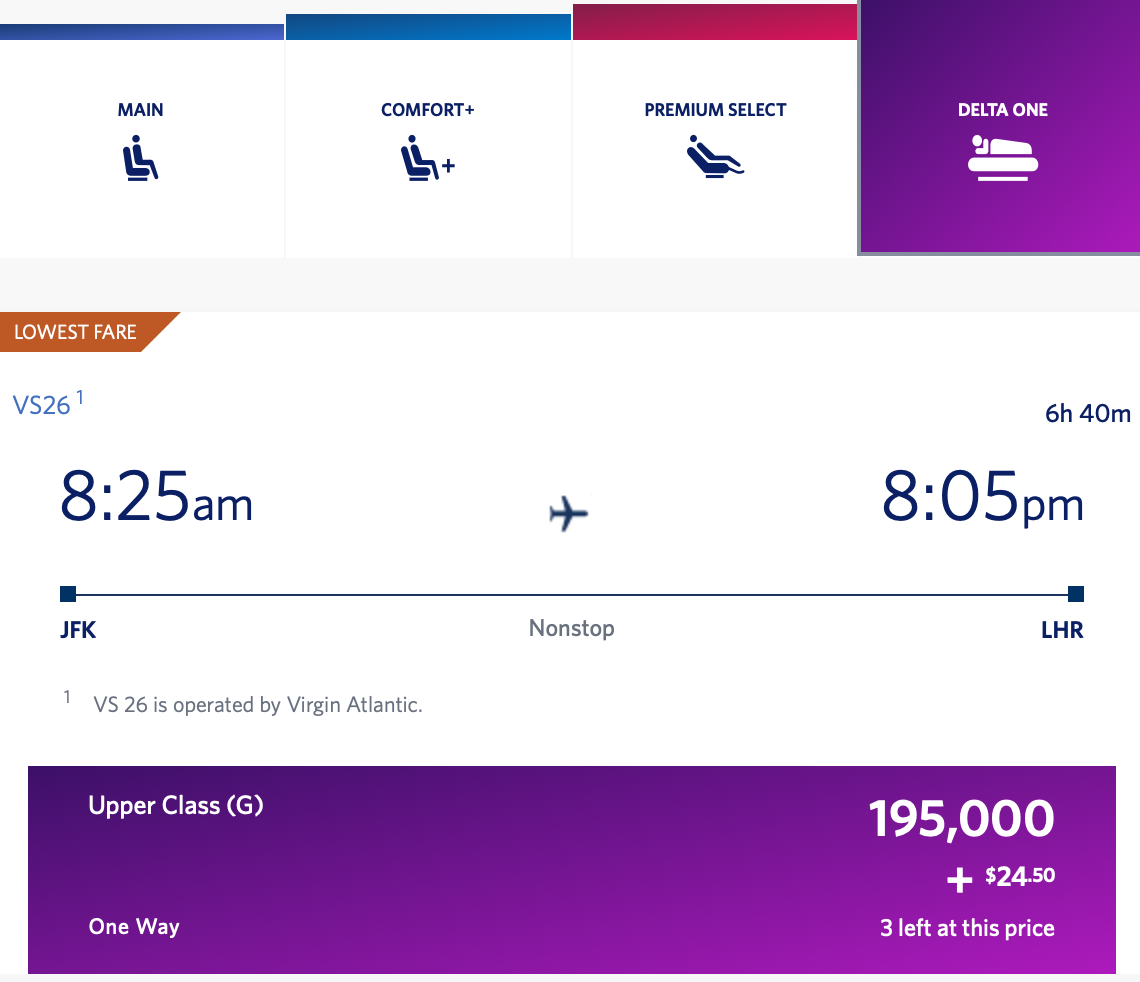Select the 195,000 miles fare price

pos(961,818)
